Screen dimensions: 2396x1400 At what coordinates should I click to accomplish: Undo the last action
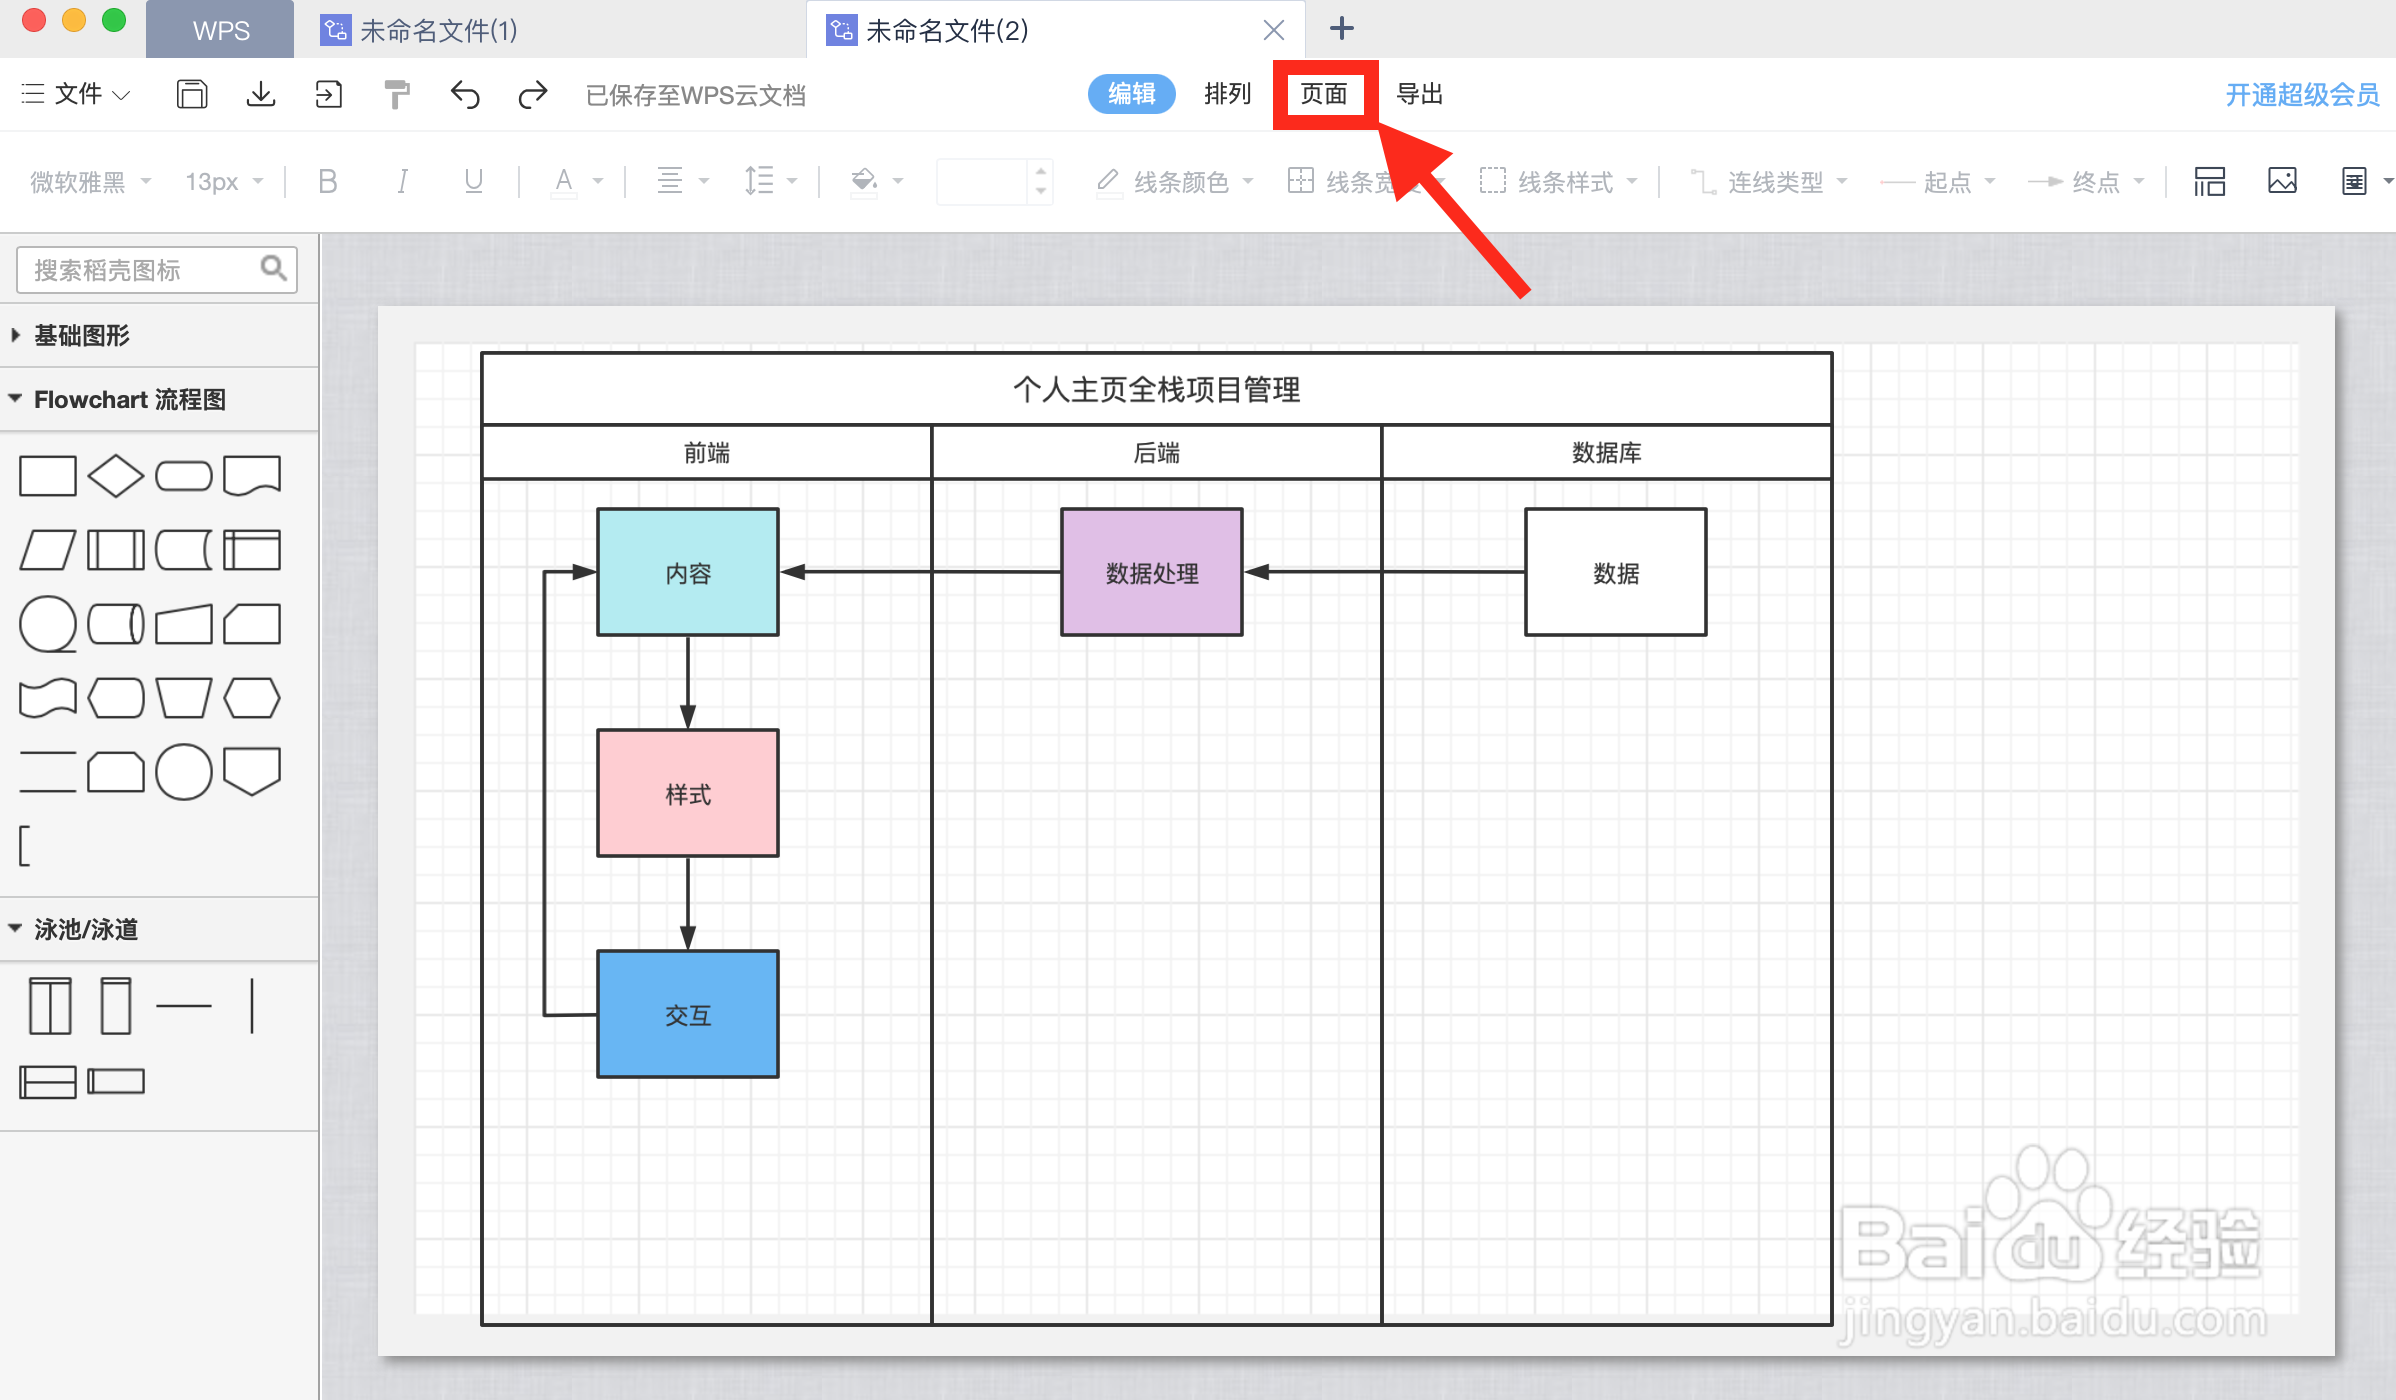(x=465, y=94)
